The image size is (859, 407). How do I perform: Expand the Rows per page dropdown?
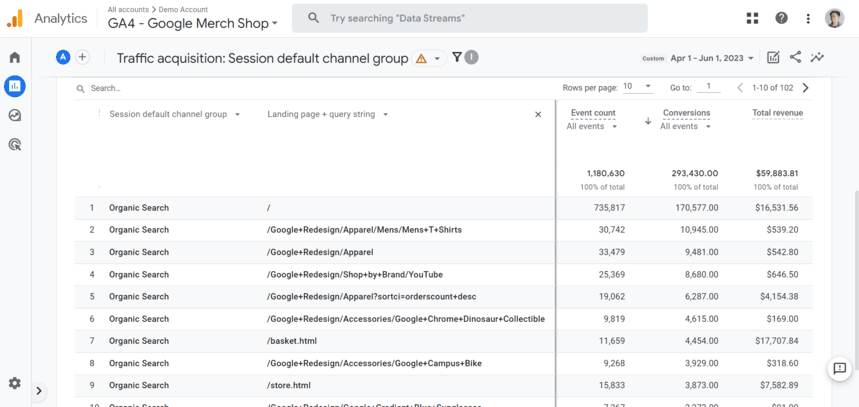(x=635, y=87)
